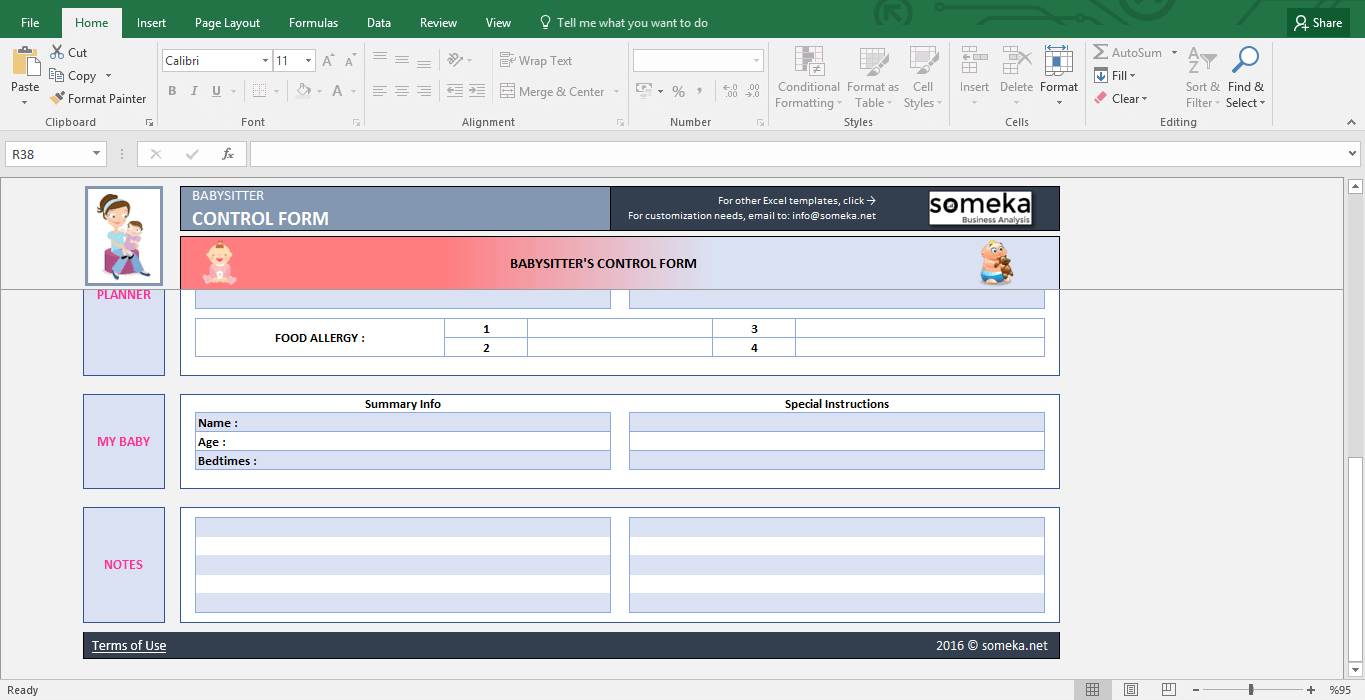Click the Insert Function fx icon
1365x700 pixels.
[228, 154]
